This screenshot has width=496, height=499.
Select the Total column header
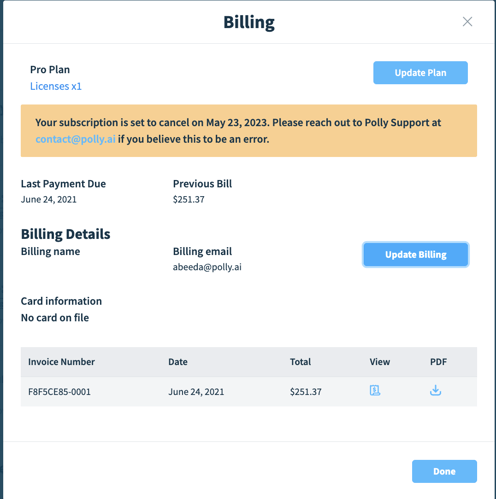[300, 362]
